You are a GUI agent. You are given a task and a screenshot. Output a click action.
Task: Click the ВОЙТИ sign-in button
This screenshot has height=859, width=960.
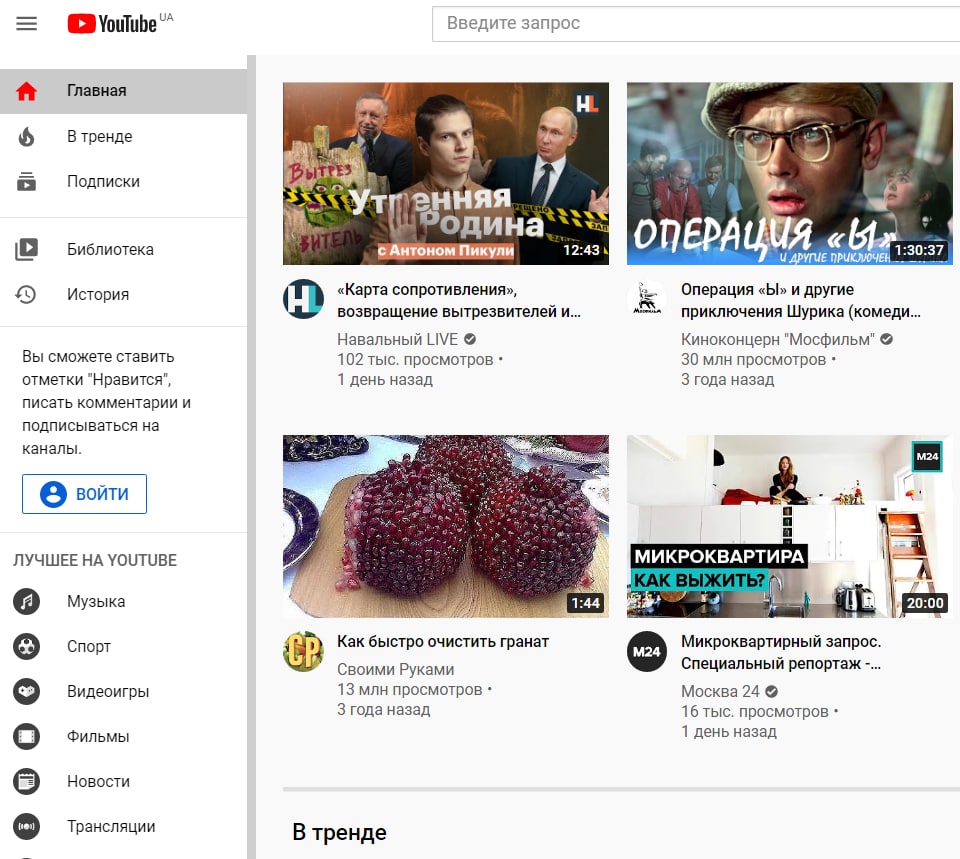tap(84, 493)
